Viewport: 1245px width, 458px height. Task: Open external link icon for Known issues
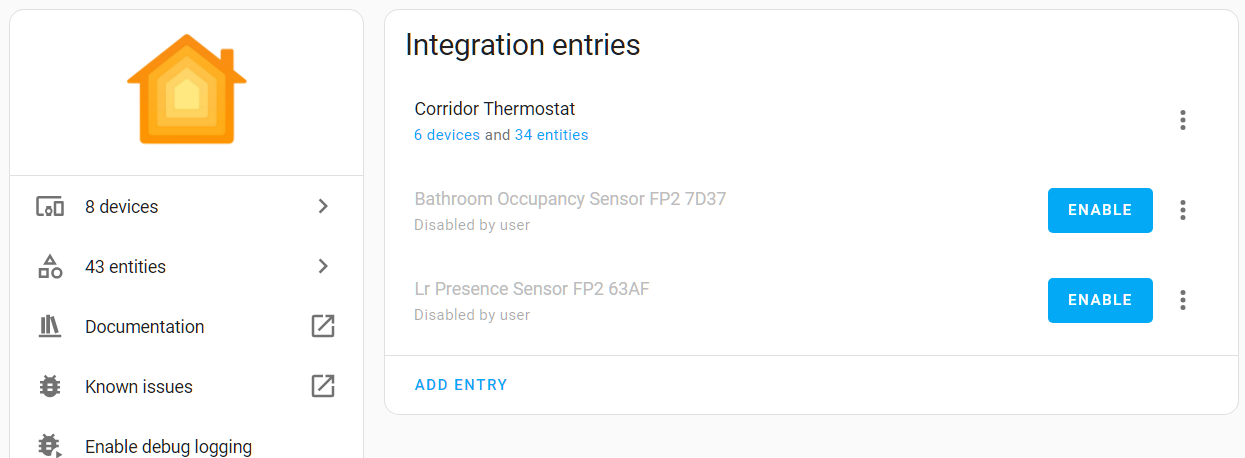coord(323,387)
